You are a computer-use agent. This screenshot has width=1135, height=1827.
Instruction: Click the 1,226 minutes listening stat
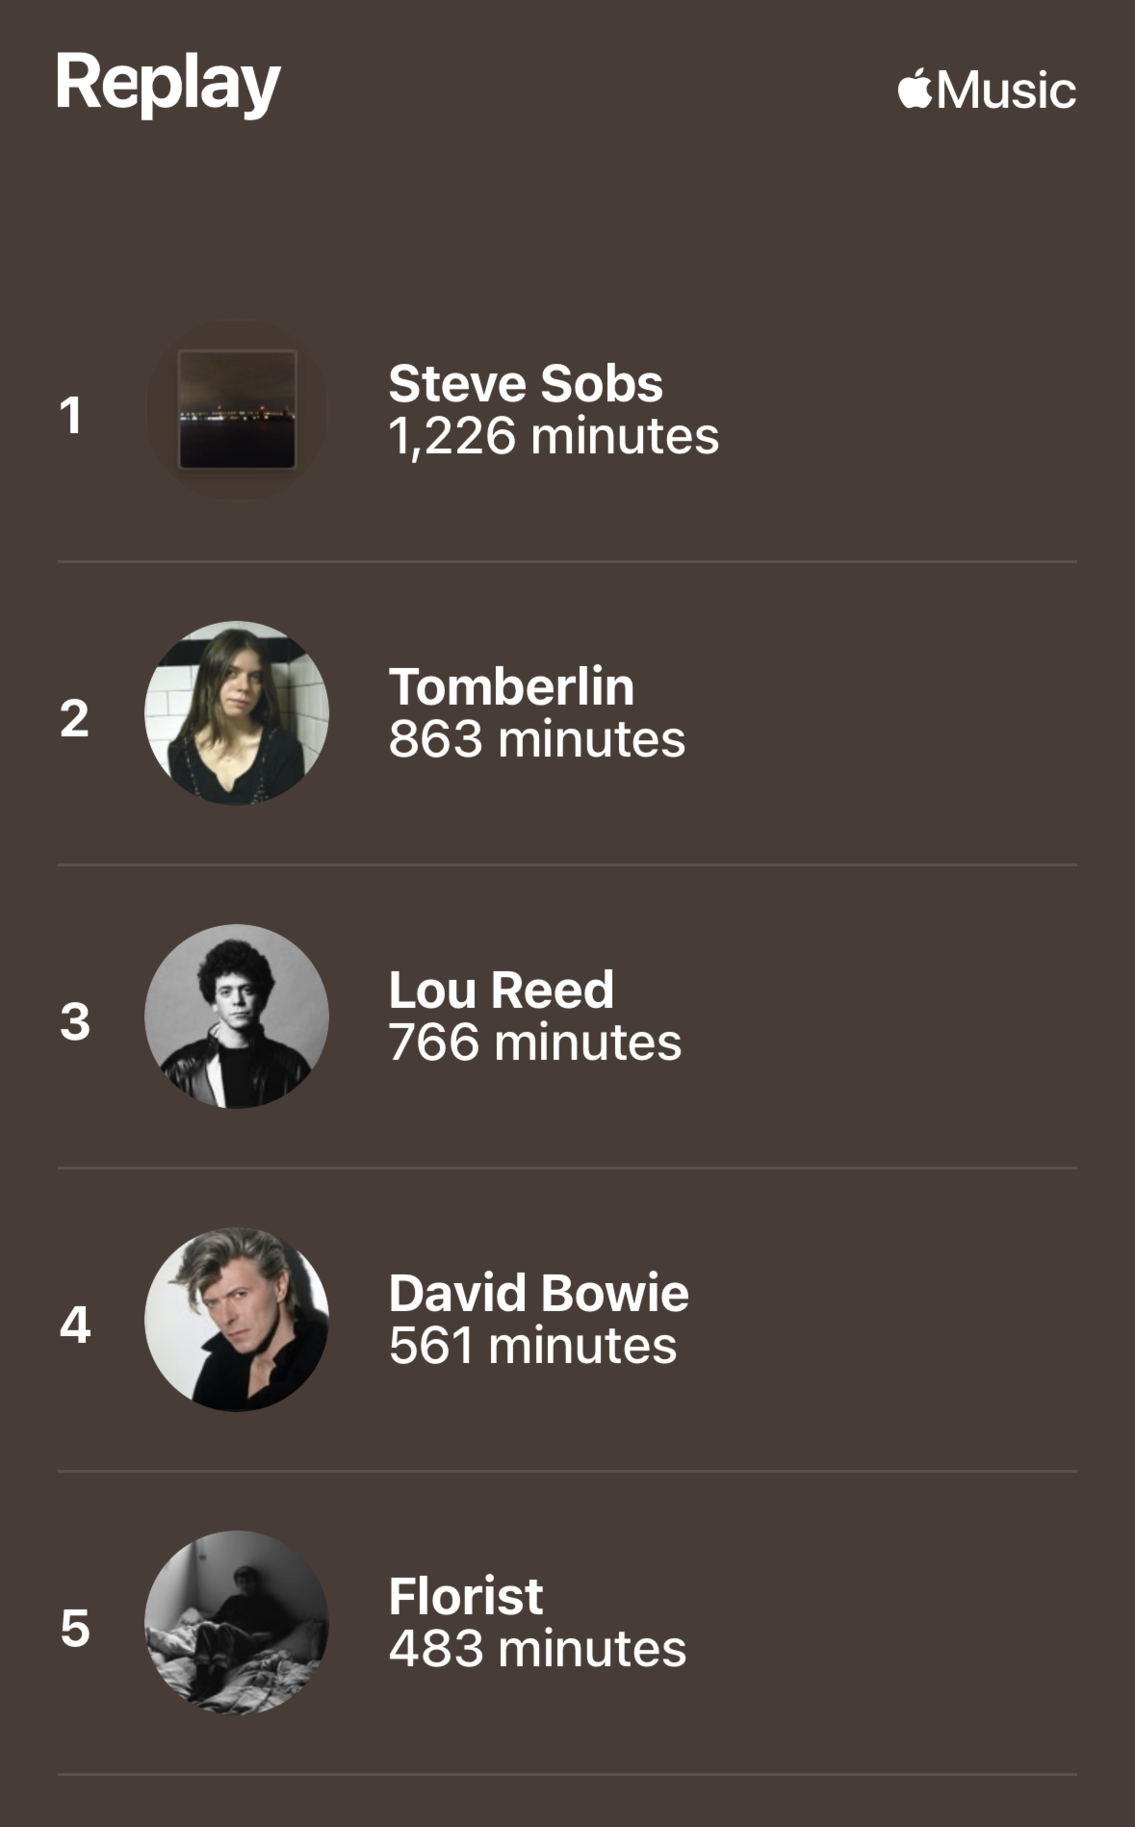tap(554, 437)
